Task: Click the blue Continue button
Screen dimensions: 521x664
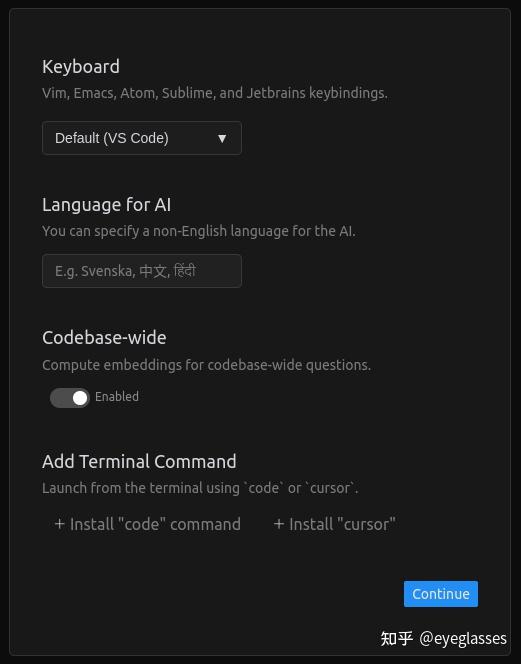Action: click(x=441, y=594)
